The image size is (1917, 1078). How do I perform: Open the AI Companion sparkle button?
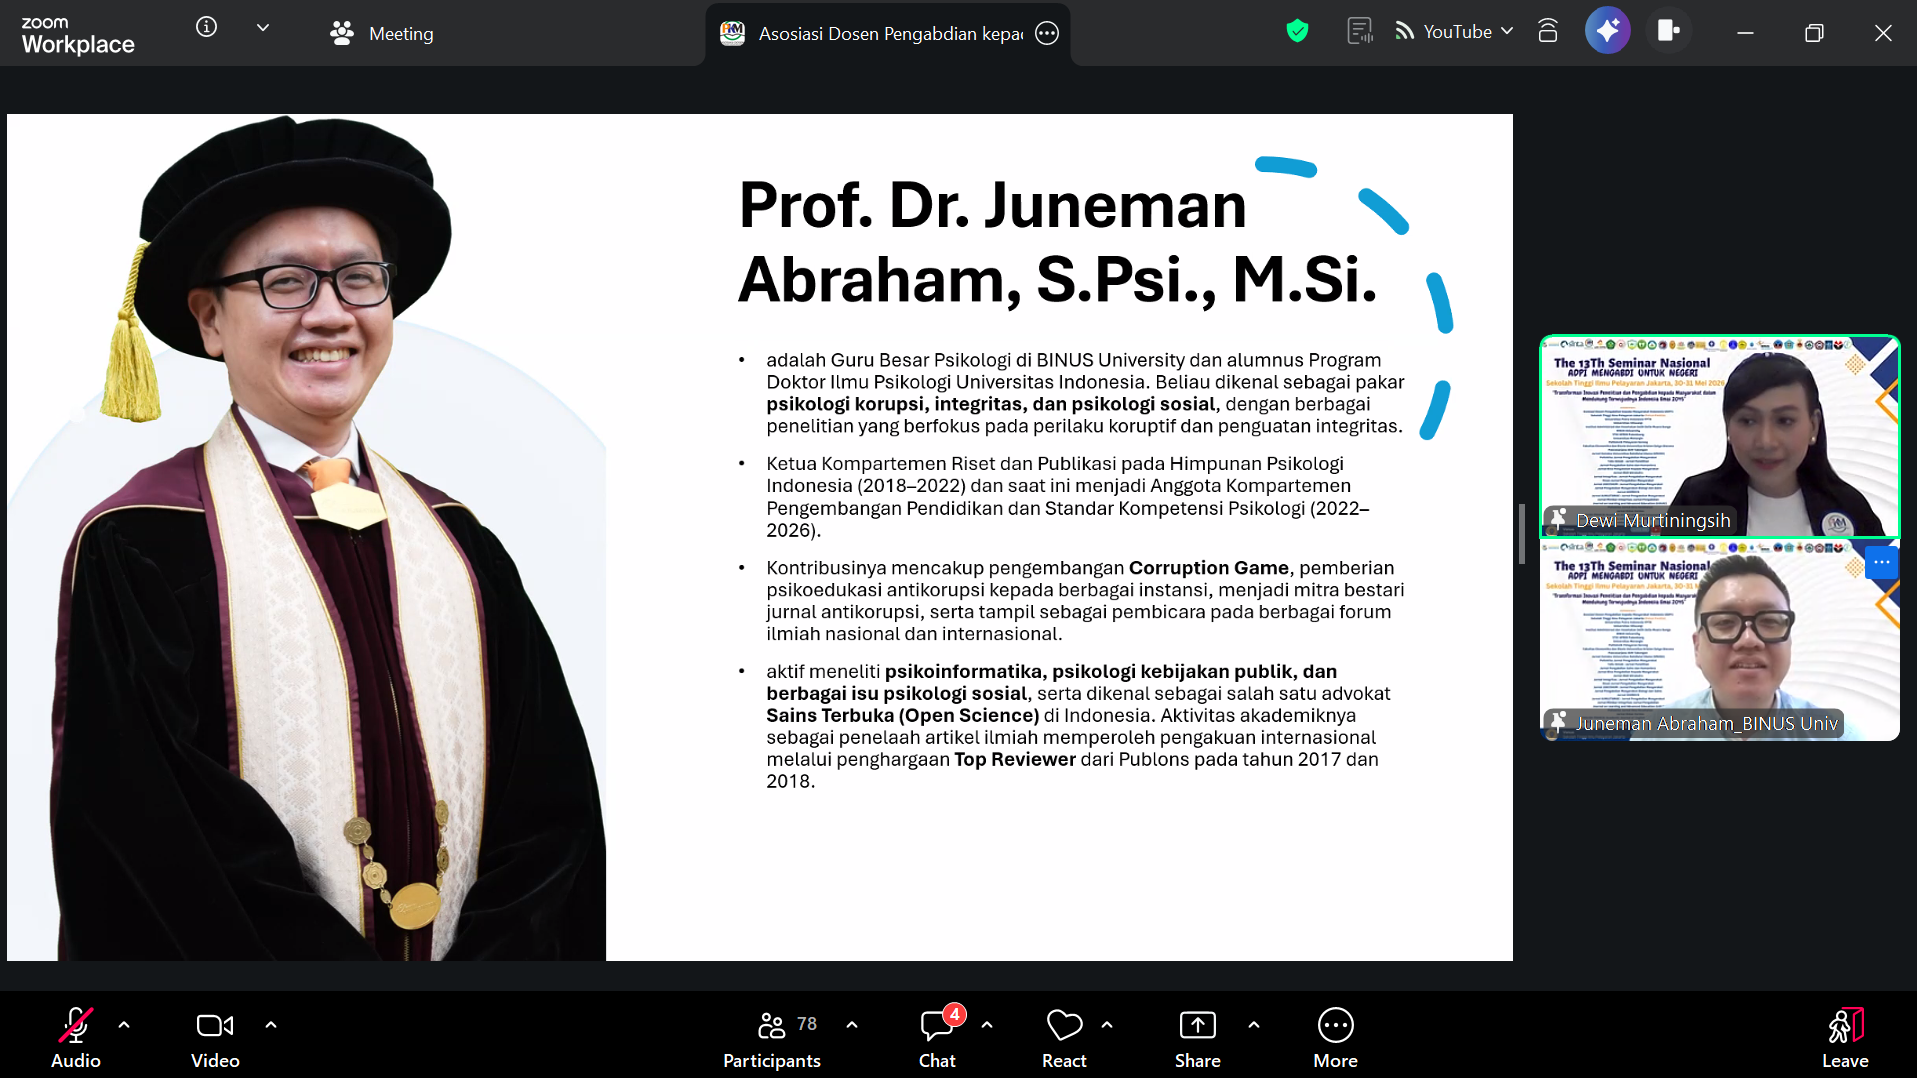click(1608, 32)
